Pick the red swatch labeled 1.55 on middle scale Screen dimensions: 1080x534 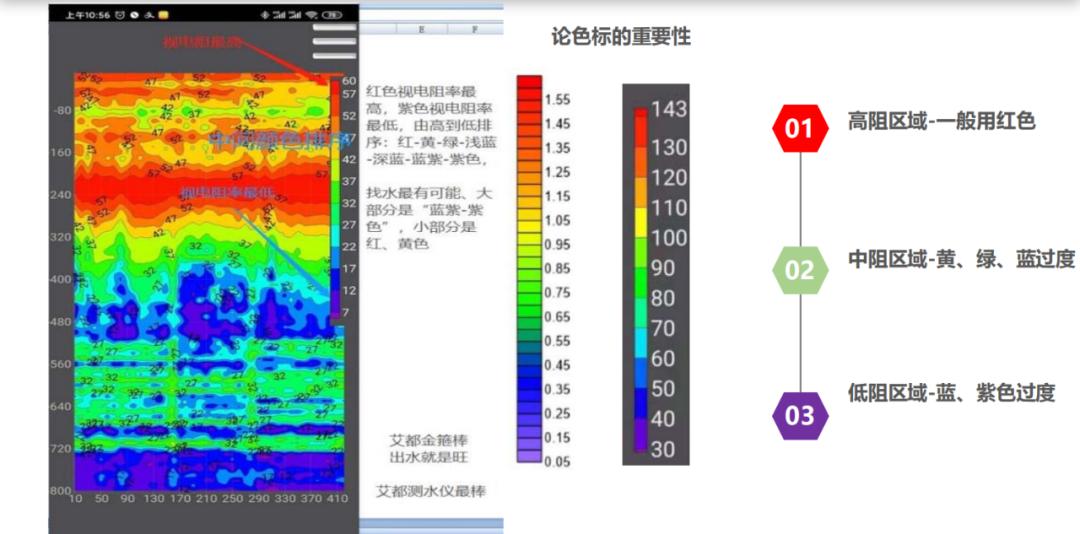tap(529, 94)
